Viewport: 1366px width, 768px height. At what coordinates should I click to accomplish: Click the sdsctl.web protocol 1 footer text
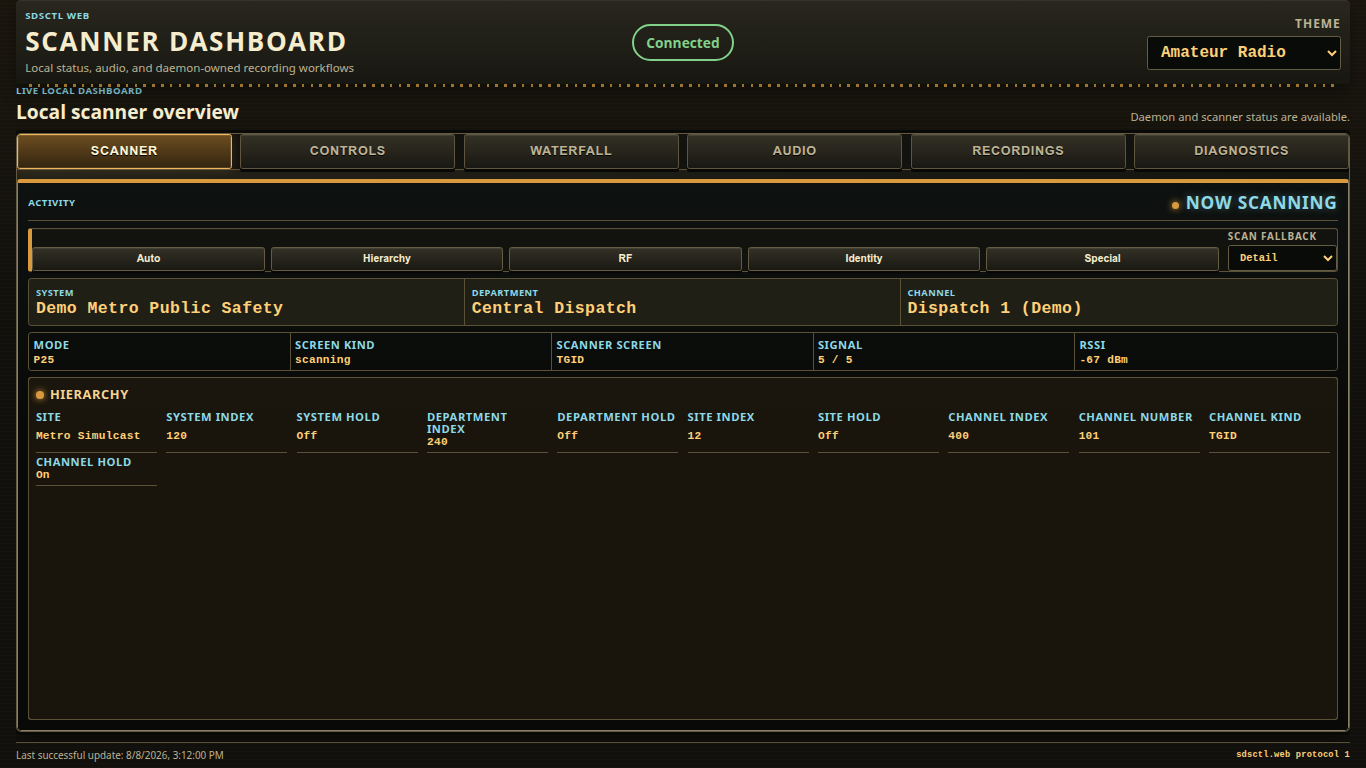point(1293,754)
